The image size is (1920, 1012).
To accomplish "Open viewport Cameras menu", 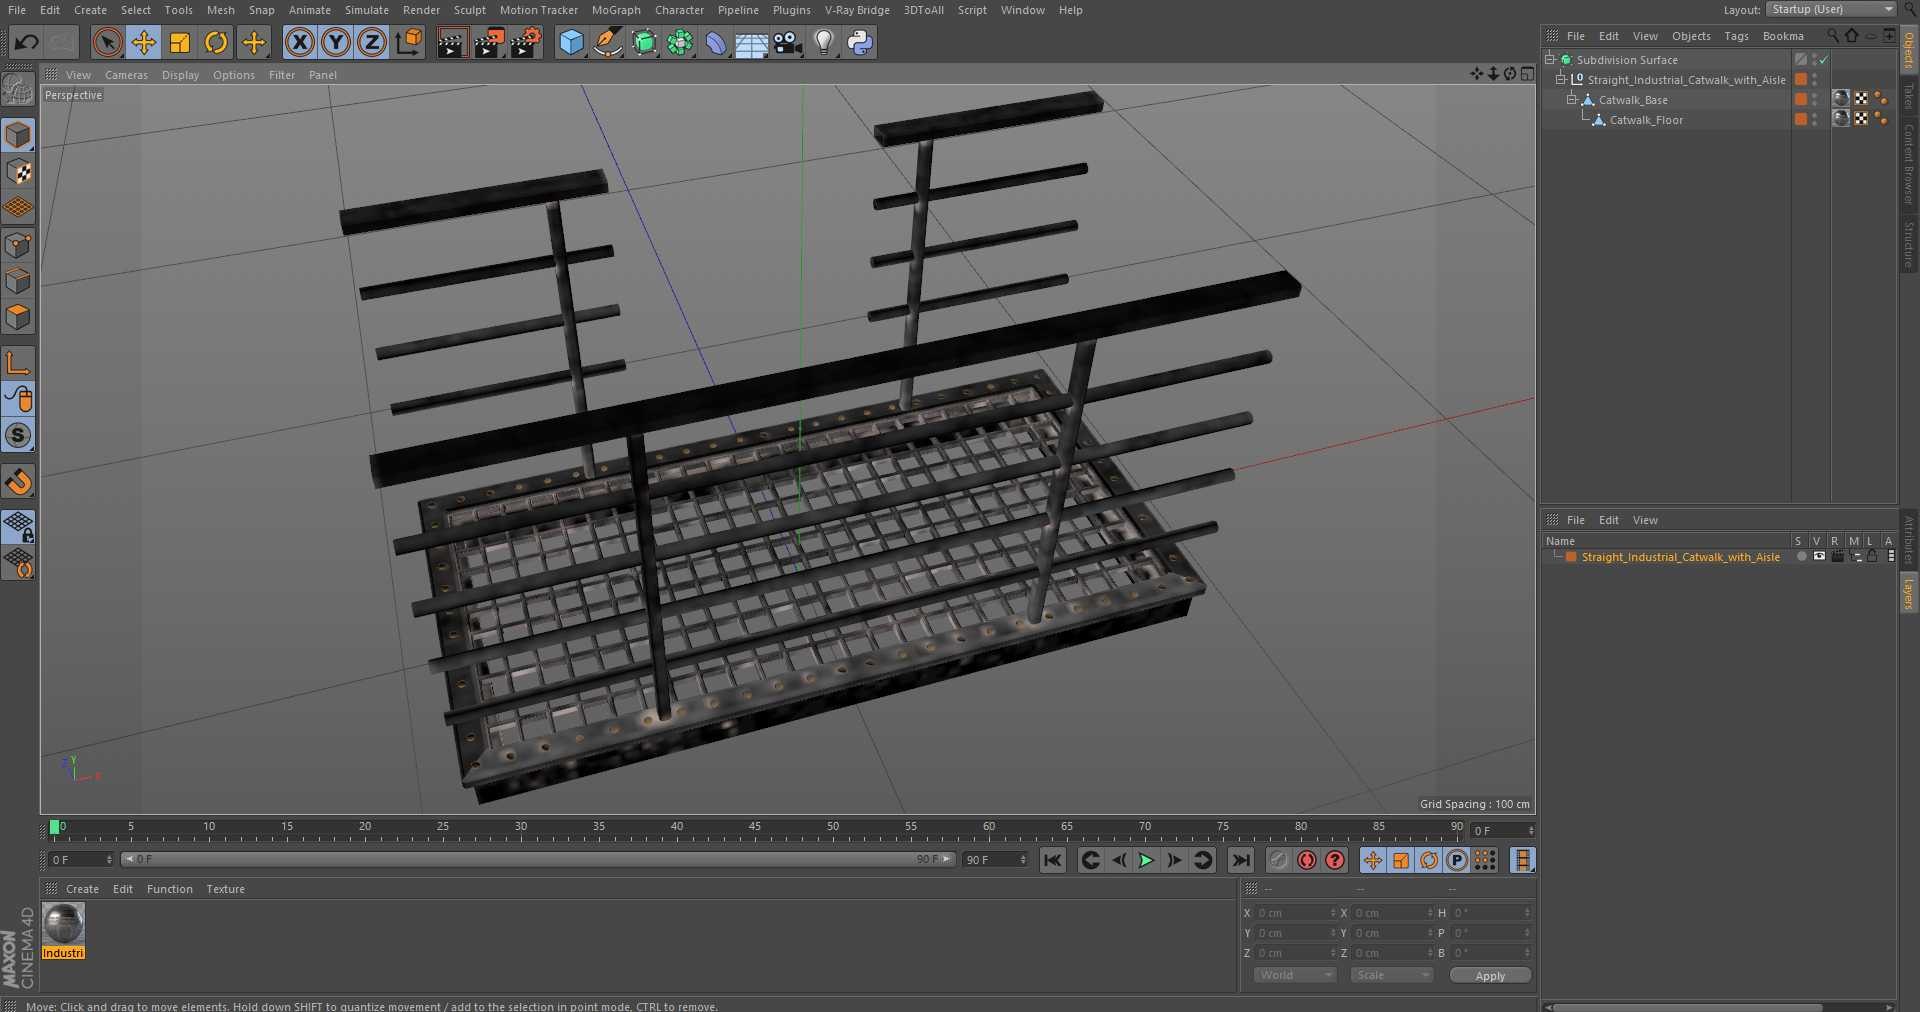I will click(126, 75).
